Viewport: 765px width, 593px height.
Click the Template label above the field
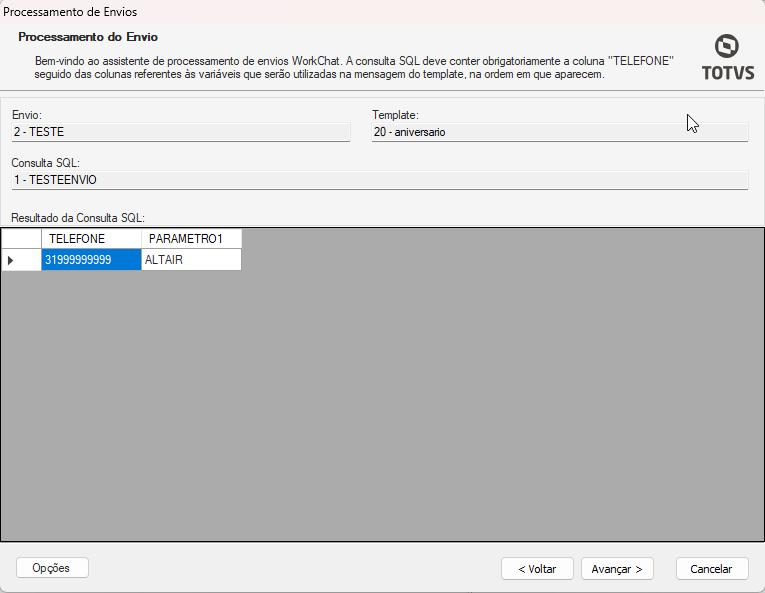click(394, 115)
